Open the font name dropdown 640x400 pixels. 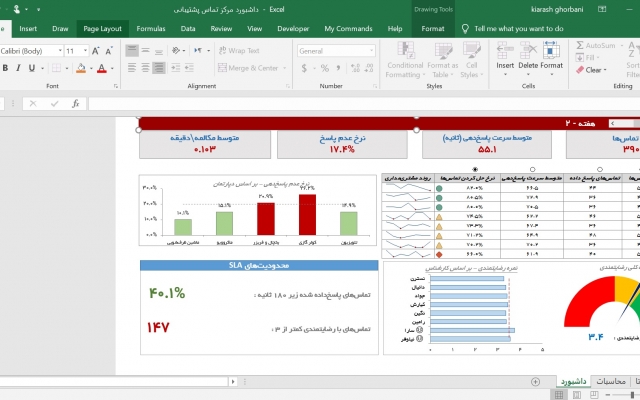(x=60, y=51)
